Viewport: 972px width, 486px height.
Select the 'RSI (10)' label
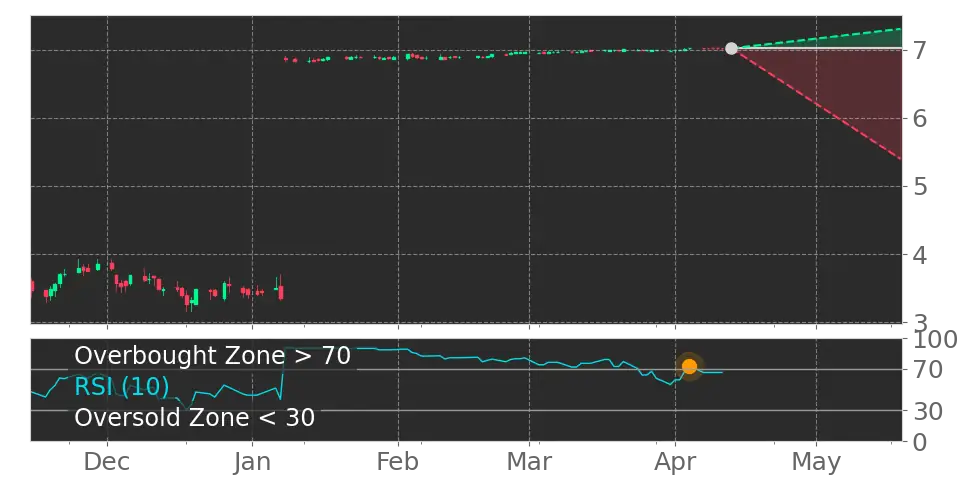[x=122, y=387]
